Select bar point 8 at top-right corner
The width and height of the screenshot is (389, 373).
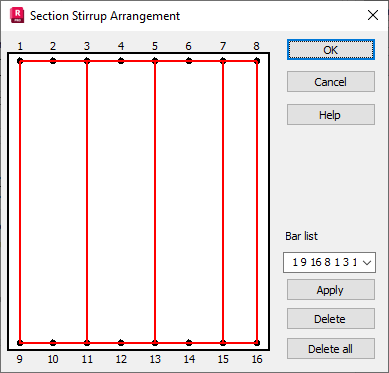point(257,61)
